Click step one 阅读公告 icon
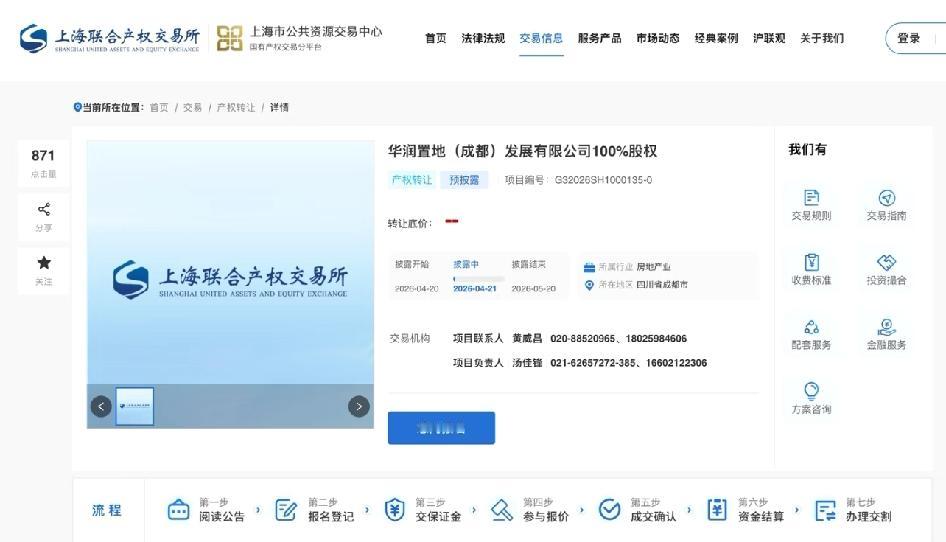The height and width of the screenshot is (542, 946). [178, 510]
